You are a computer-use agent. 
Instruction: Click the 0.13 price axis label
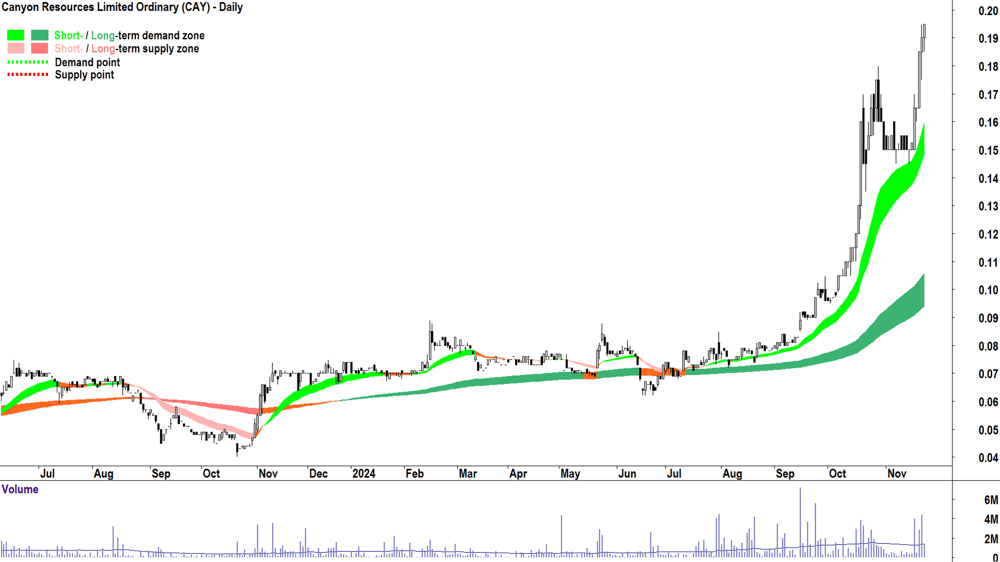pos(988,207)
